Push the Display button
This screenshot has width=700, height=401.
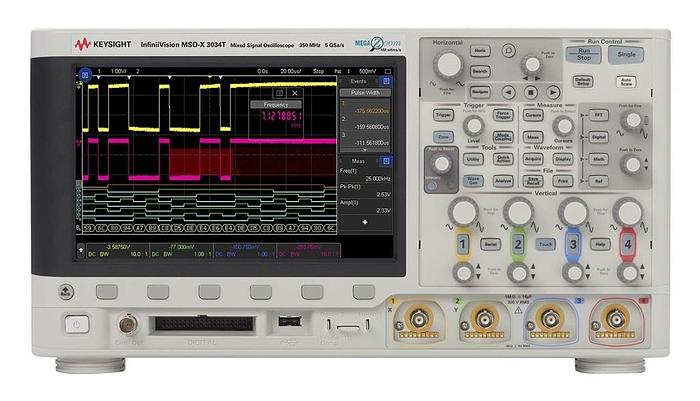tap(563, 159)
